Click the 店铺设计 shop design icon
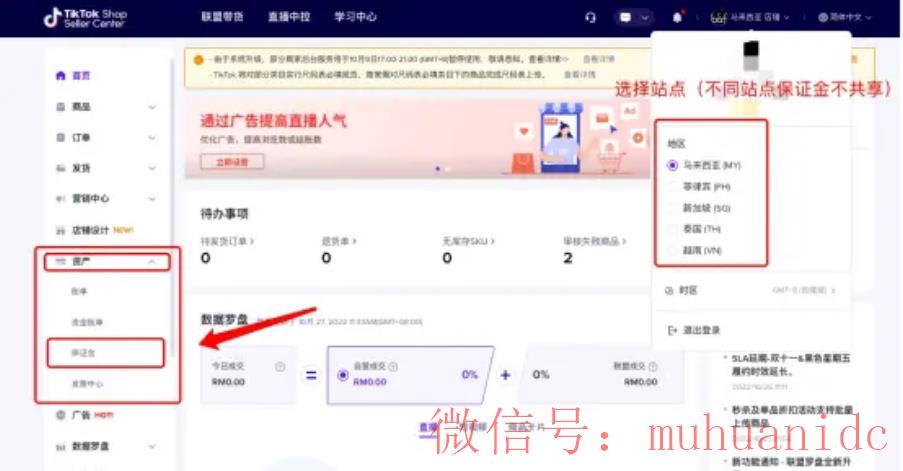The width and height of the screenshot is (903, 471). pyautogui.click(x=60, y=230)
